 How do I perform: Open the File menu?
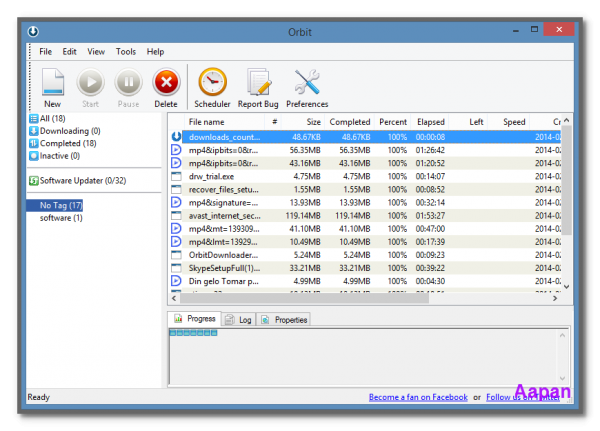coord(45,52)
